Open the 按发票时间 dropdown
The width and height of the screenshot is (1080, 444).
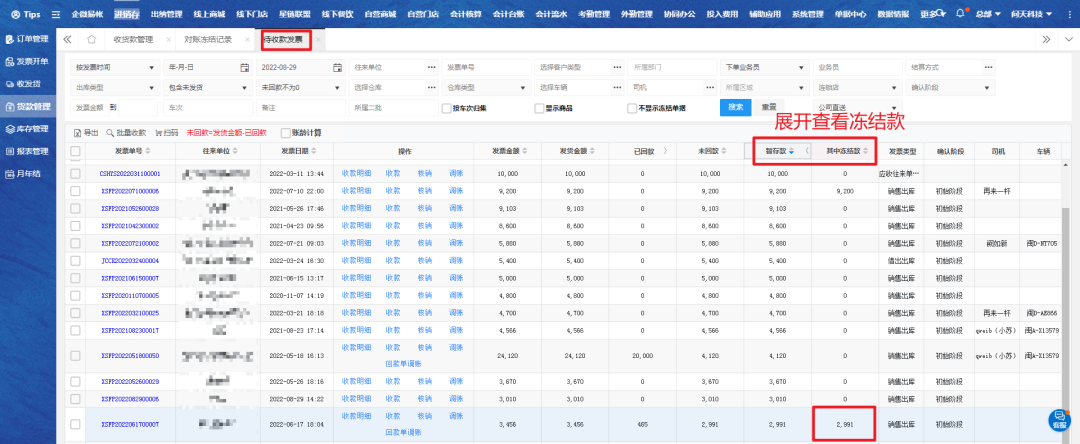click(x=114, y=67)
